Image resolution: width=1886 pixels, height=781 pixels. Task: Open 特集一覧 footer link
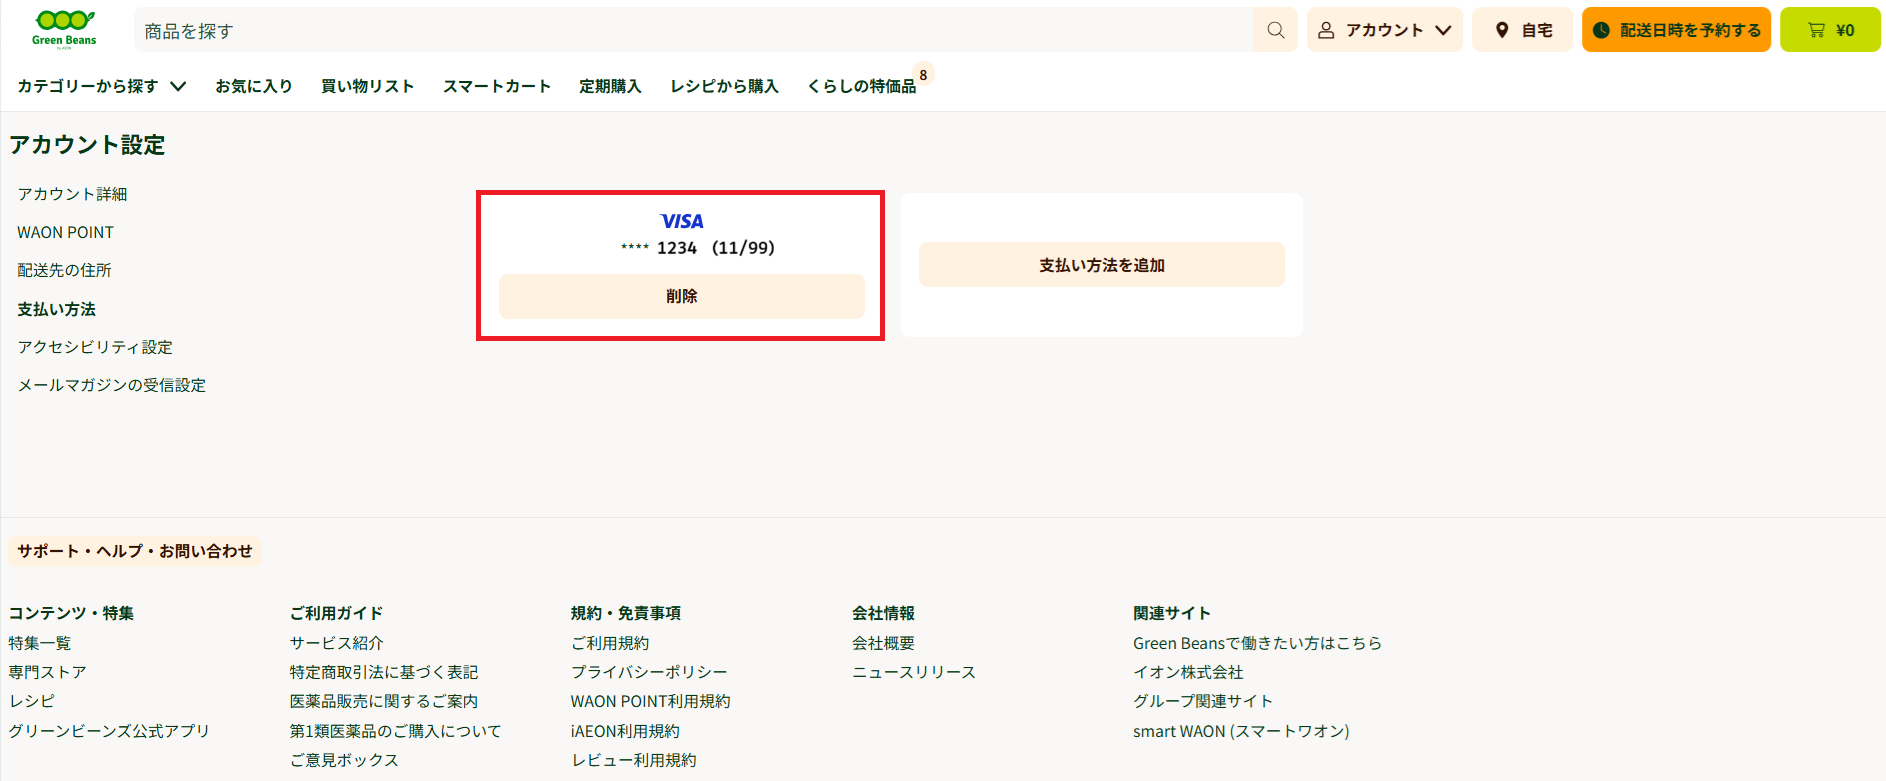(40, 643)
